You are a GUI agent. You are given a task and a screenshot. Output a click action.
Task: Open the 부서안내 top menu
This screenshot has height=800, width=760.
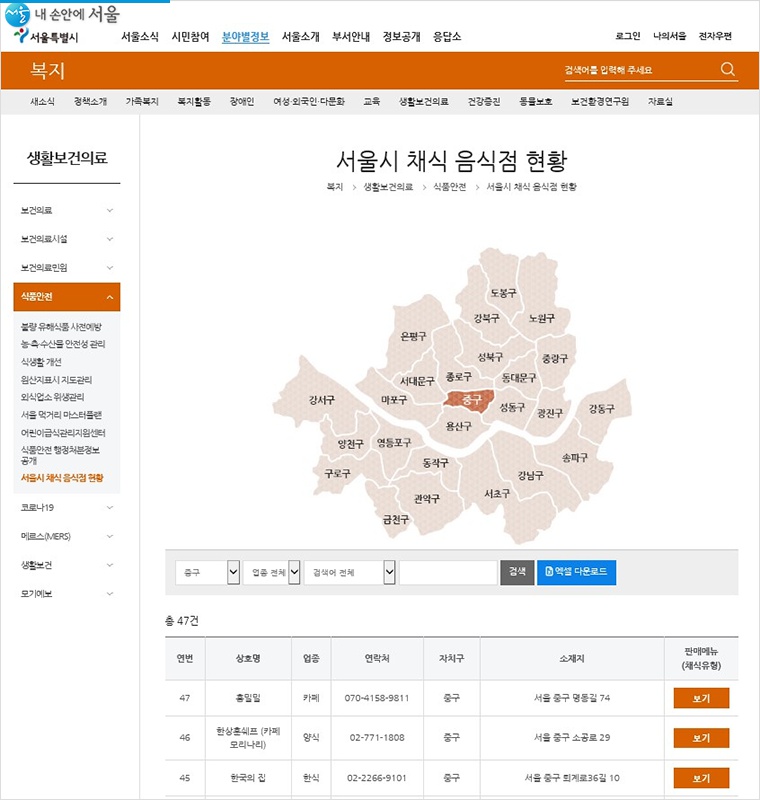pyautogui.click(x=351, y=36)
